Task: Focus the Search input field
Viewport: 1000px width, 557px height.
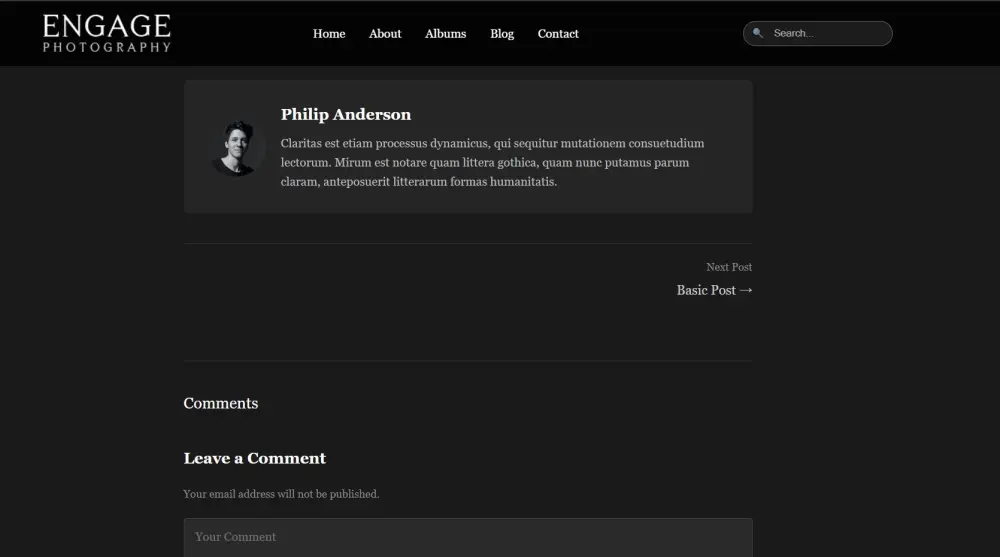Action: point(826,34)
